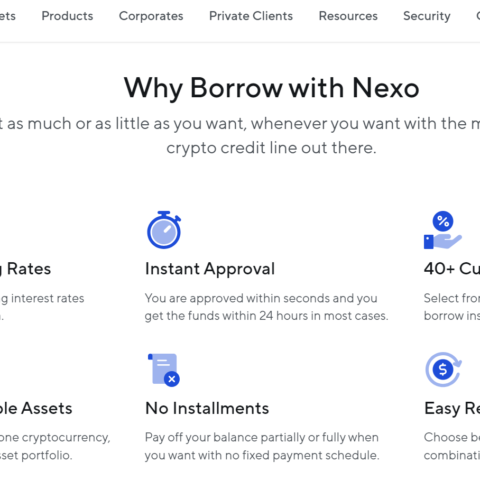Viewport: 480px width, 480px height.
Task: Click the Why Borrow with Nexo title
Action: tap(271, 88)
